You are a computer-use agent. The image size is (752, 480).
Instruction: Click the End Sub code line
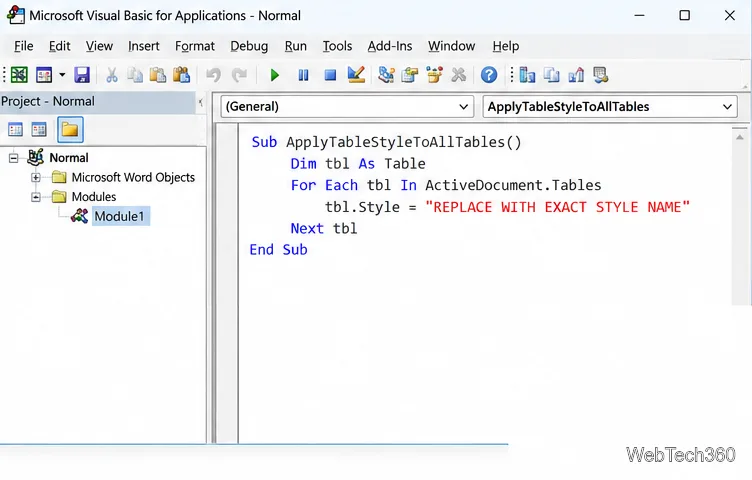(x=278, y=250)
